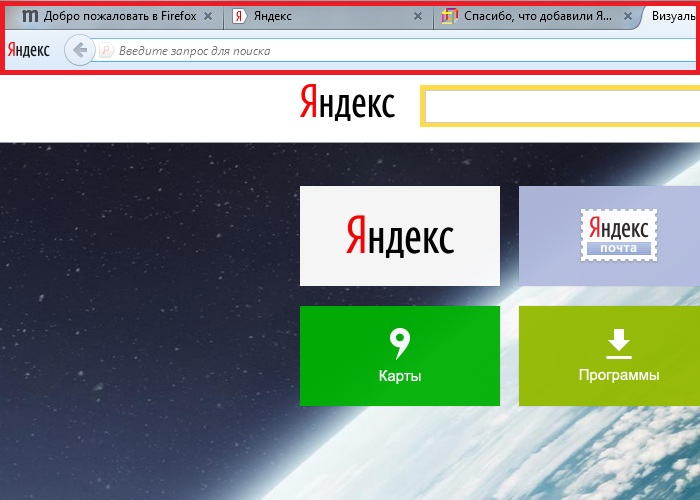Open the white Яндекс bookmark tile
This screenshot has width=700, height=500.
pos(400,236)
